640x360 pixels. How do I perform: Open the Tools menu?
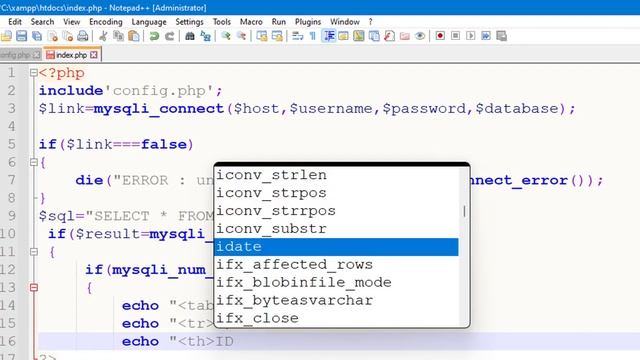pyautogui.click(x=222, y=22)
